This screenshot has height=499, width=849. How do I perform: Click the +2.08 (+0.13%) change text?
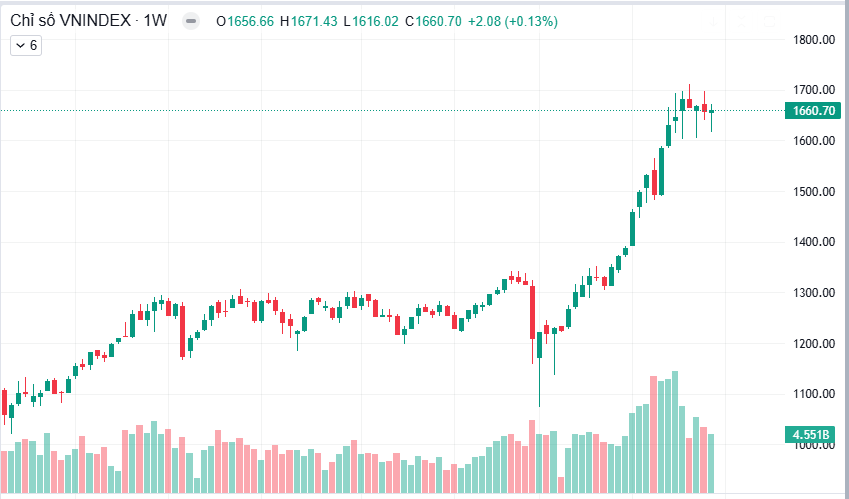click(x=513, y=22)
